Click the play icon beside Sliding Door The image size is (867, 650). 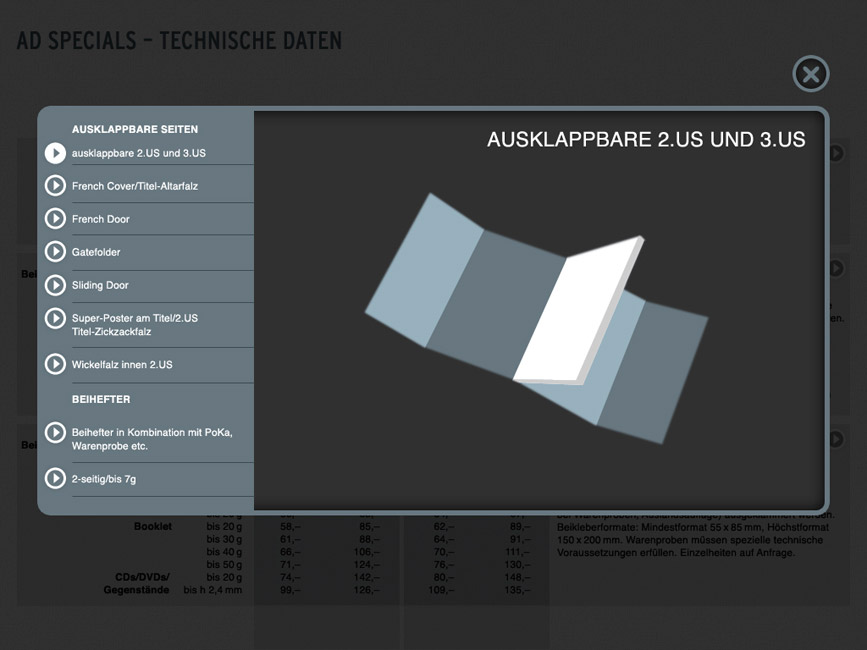(55, 285)
